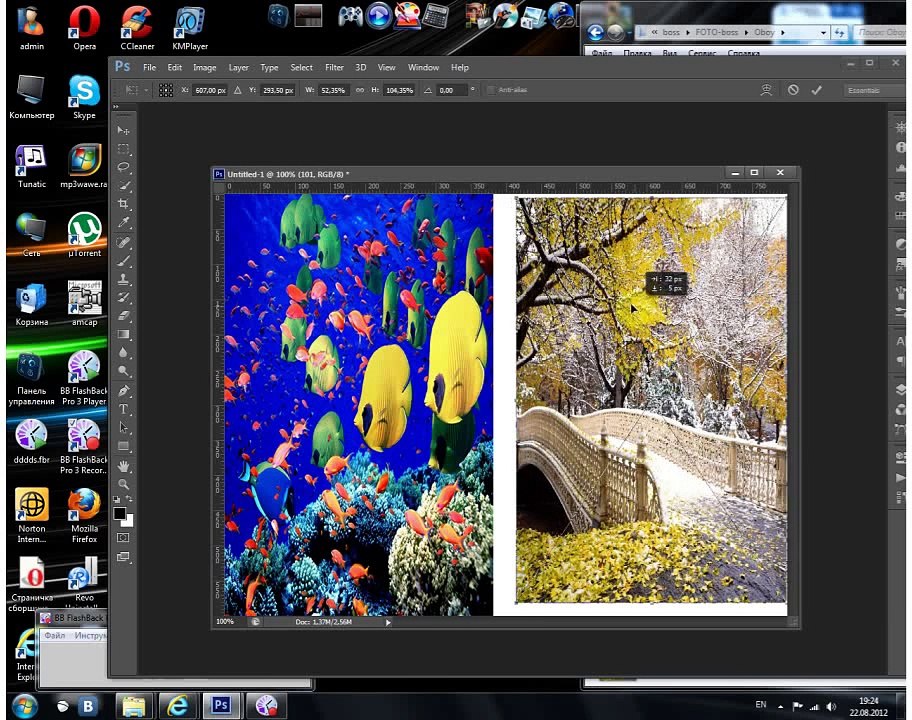912x720 pixels.
Task: Toggle Quick Mask mode
Action: [x=123, y=538]
